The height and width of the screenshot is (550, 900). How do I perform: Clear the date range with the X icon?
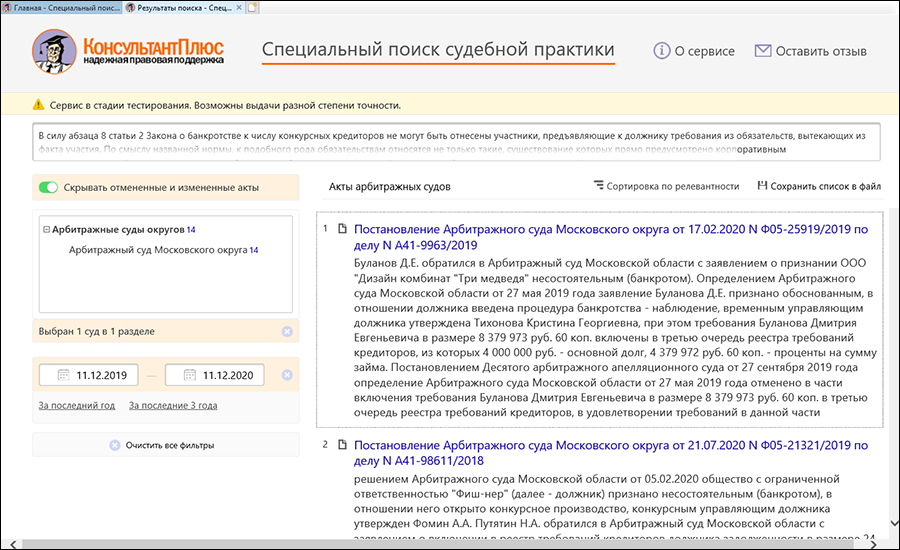point(287,375)
